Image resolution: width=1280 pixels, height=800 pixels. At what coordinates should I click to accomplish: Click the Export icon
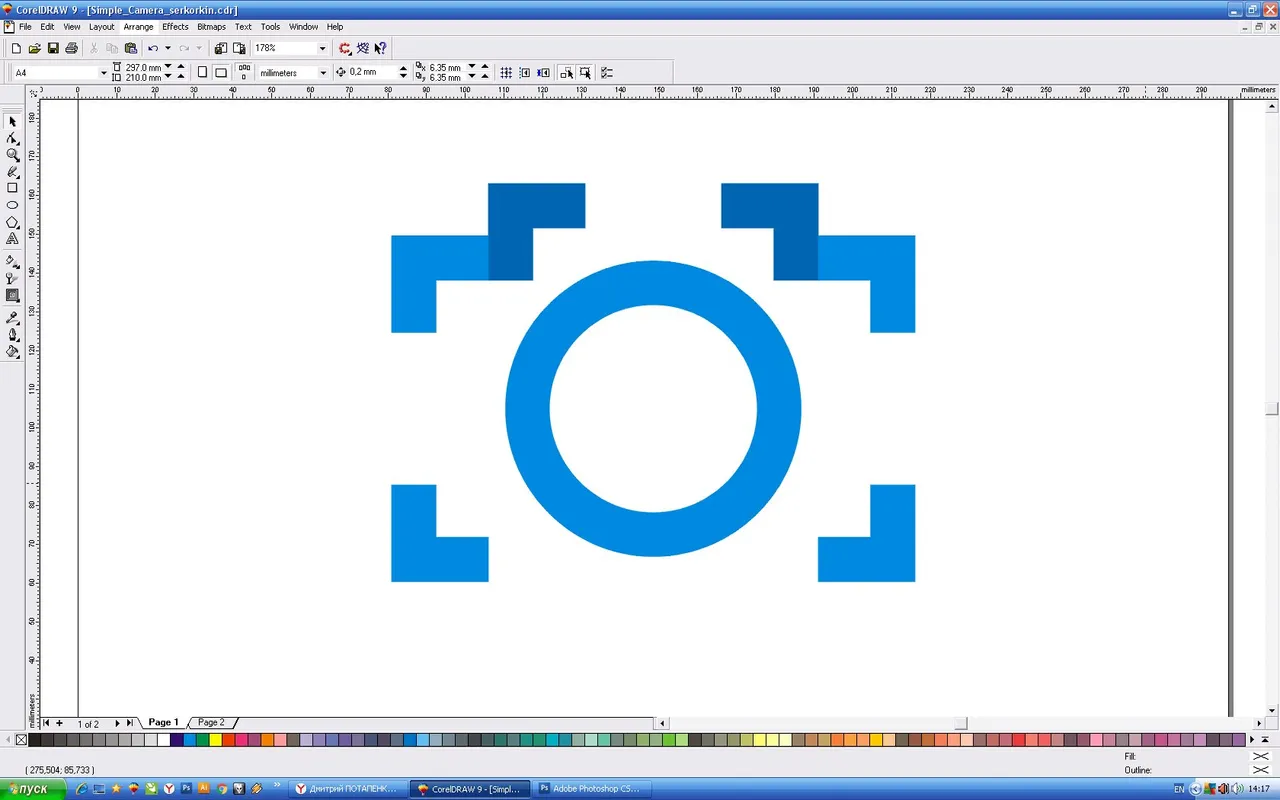click(239, 48)
